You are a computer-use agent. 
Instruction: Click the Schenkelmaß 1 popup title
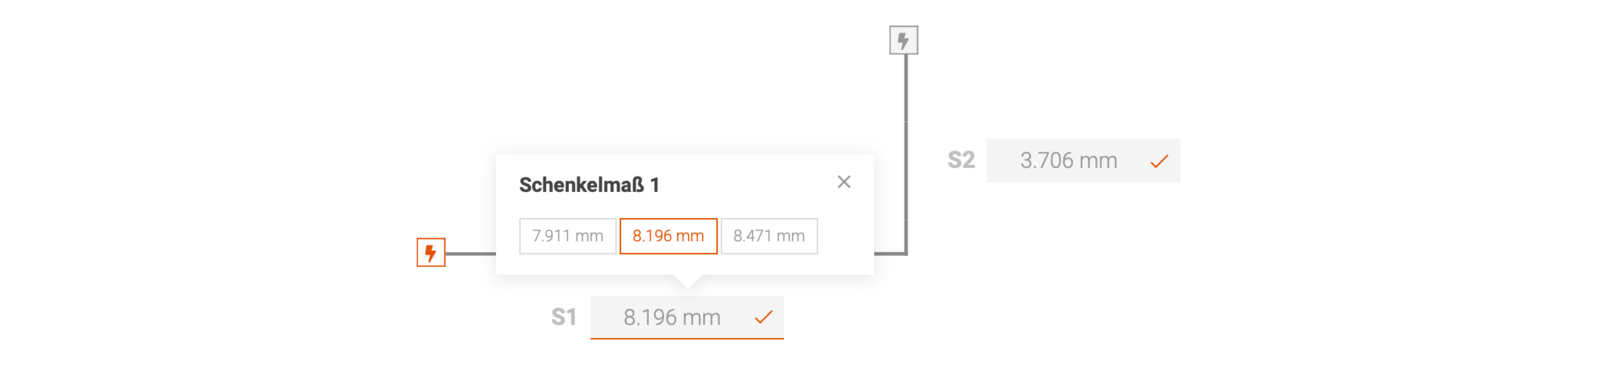point(589,185)
